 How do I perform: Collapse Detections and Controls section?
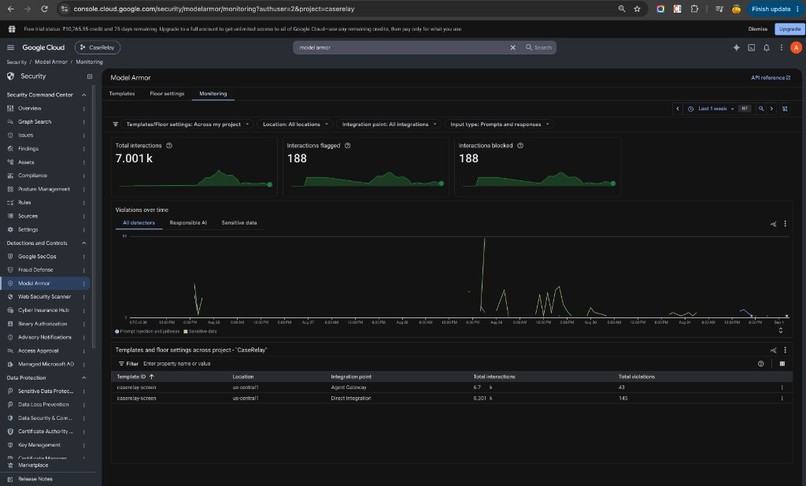[84, 243]
